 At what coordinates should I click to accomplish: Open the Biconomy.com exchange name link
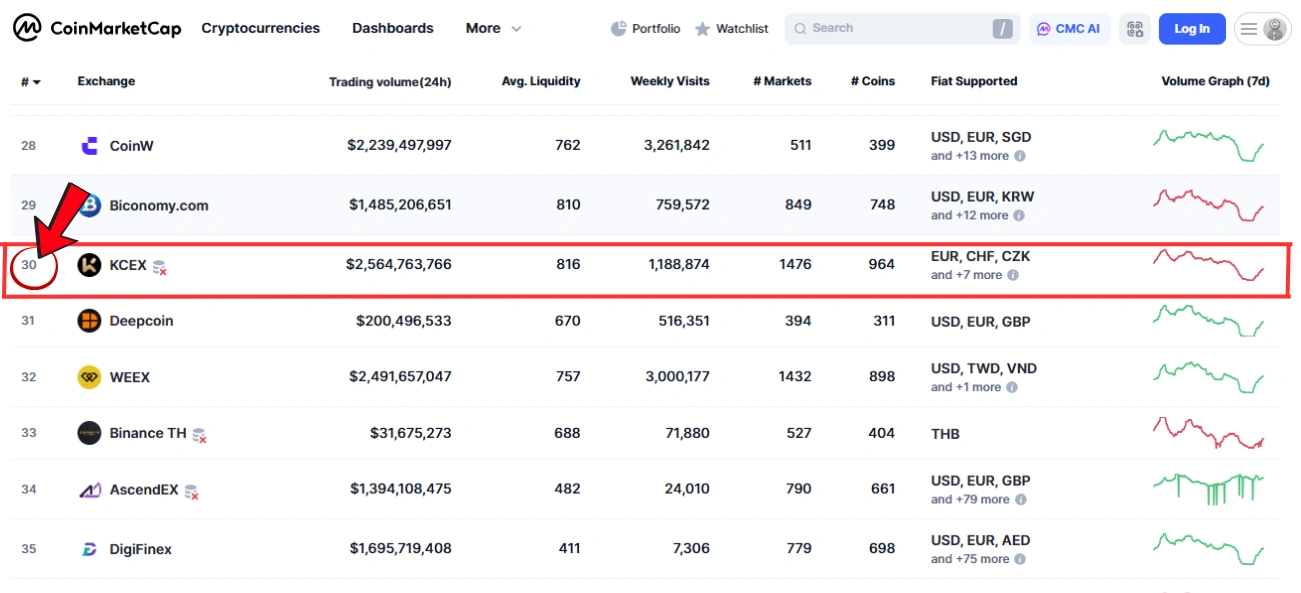[159, 205]
